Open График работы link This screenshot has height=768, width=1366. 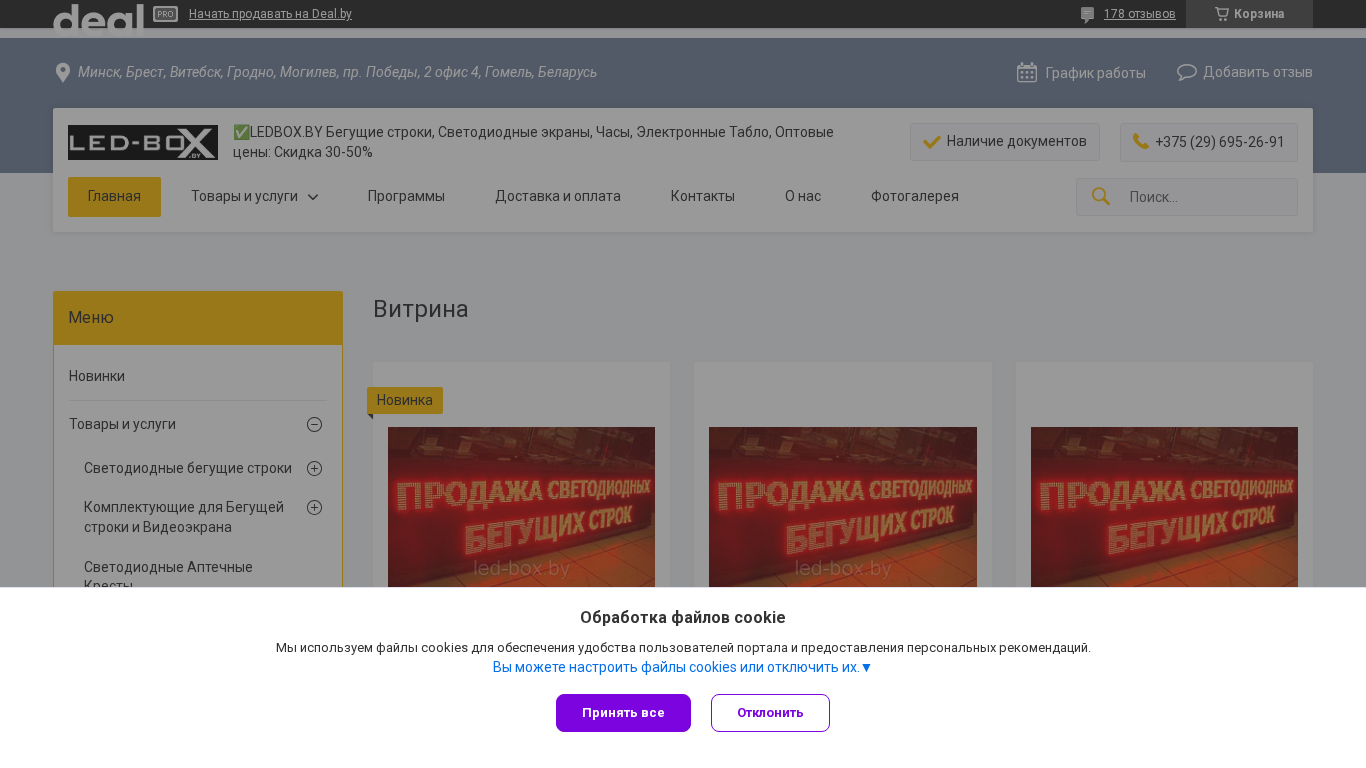tap(1095, 73)
